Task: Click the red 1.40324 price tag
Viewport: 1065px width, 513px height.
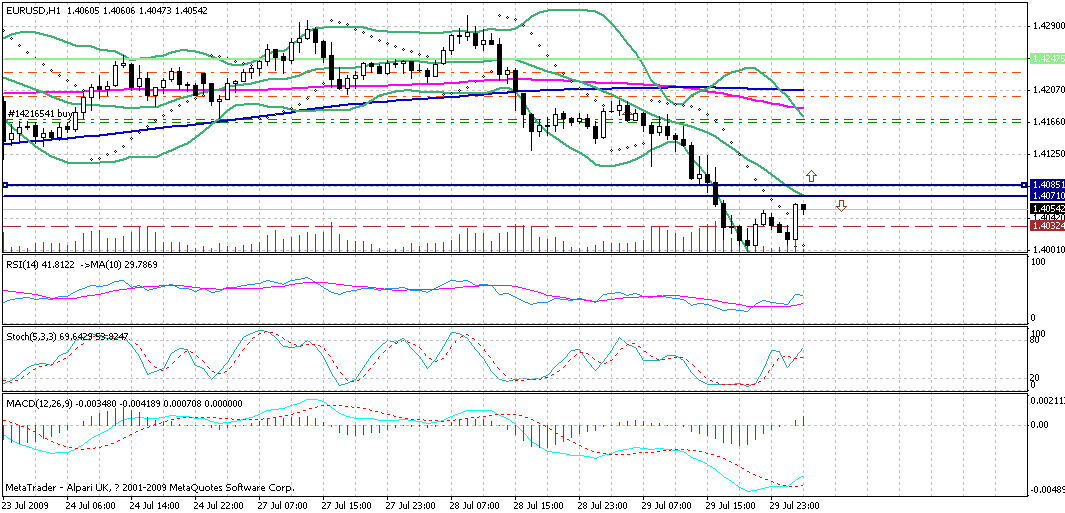Action: pyautogui.click(x=1047, y=225)
